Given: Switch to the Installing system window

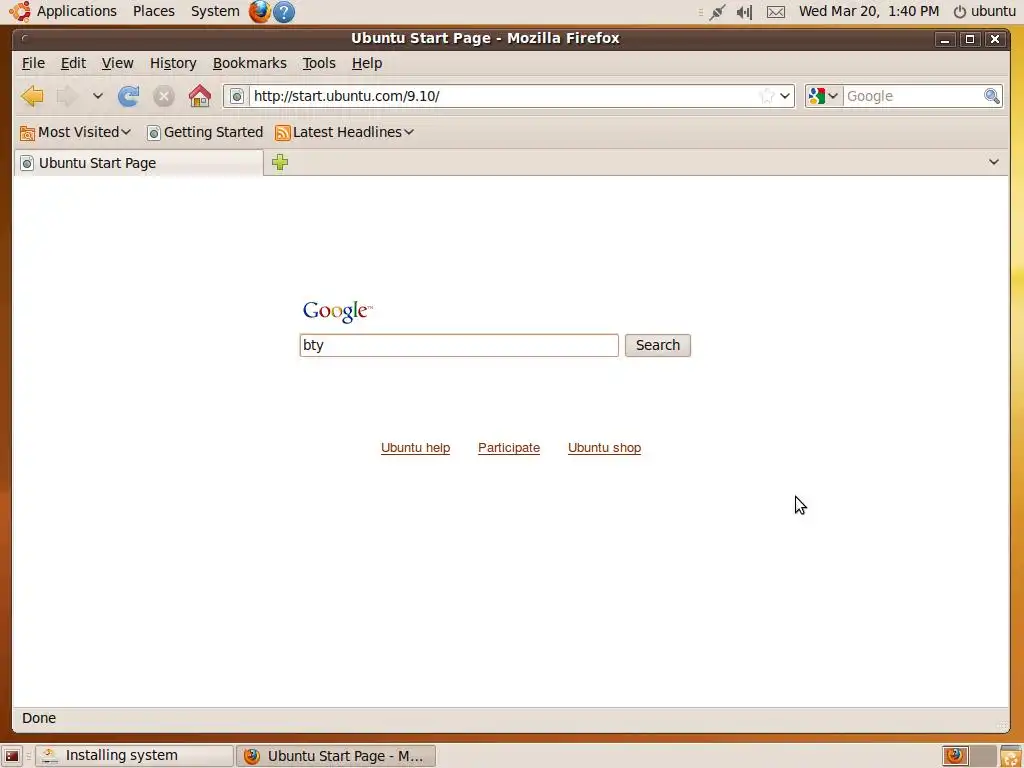Looking at the screenshot, I should click(134, 756).
